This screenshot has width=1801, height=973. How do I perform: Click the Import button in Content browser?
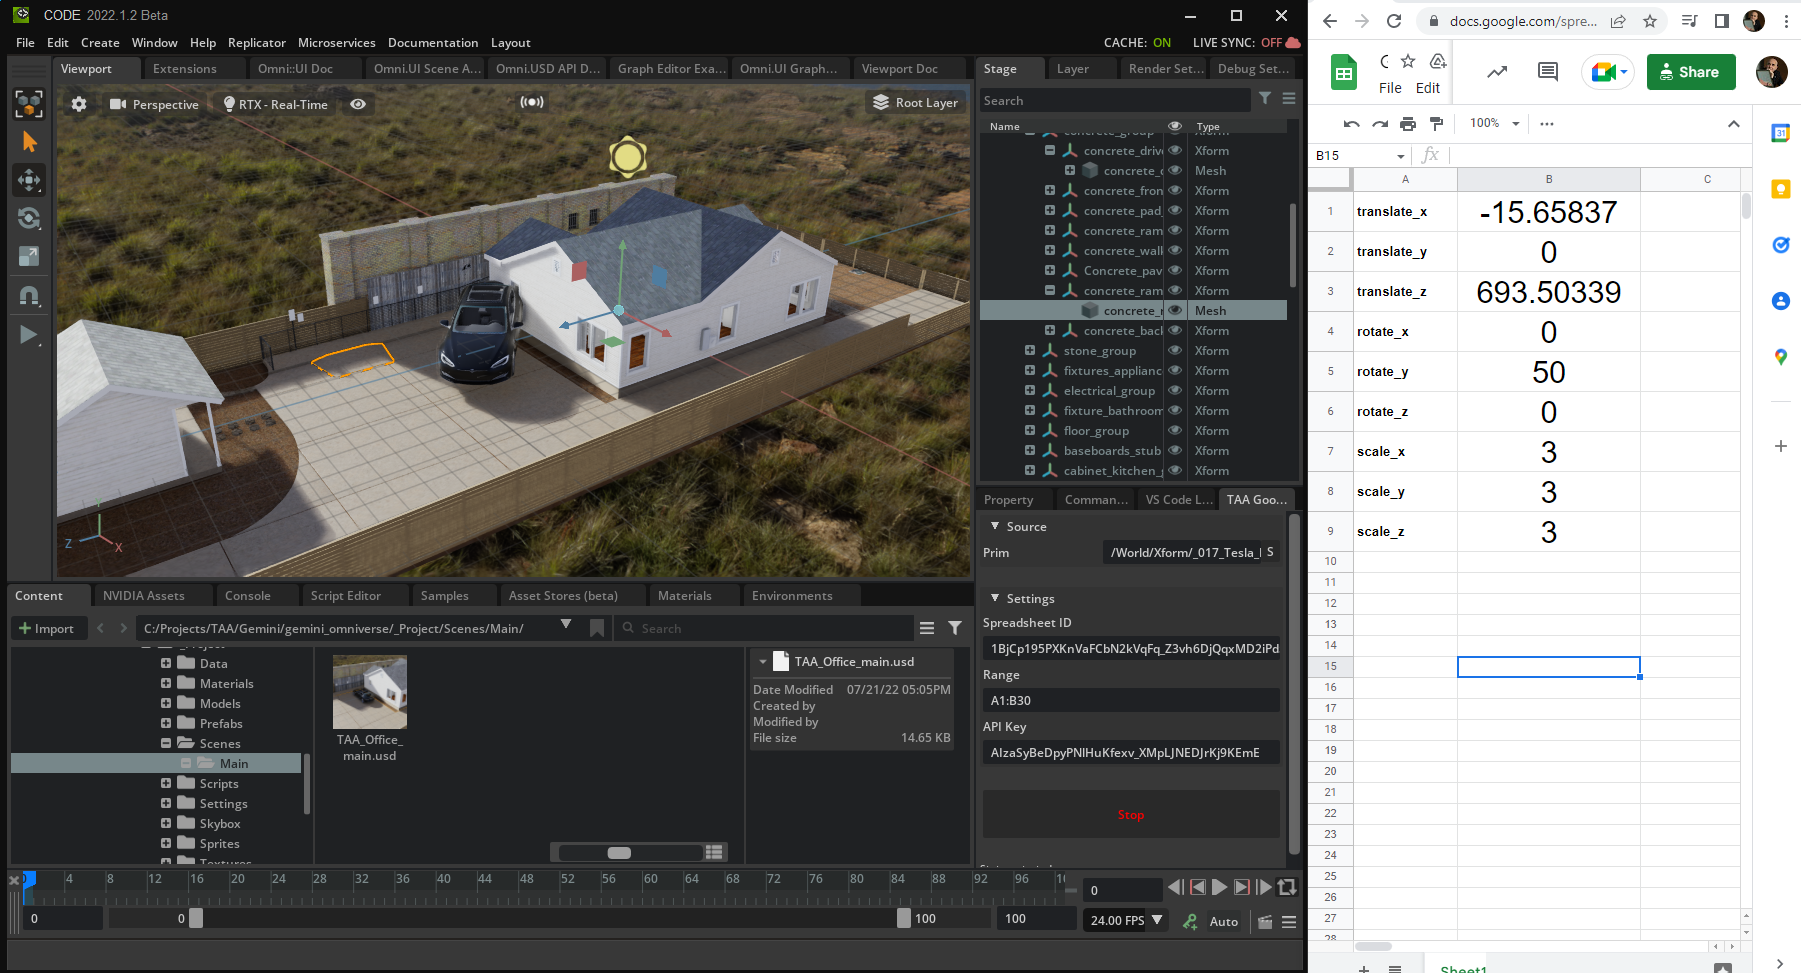coord(47,628)
